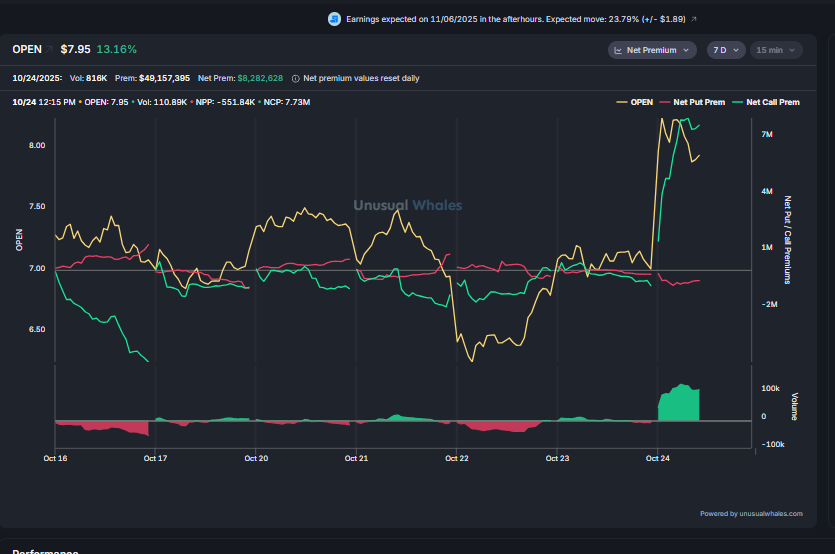Open external link arrow after expected move
835x554 pixels.
coord(693,19)
